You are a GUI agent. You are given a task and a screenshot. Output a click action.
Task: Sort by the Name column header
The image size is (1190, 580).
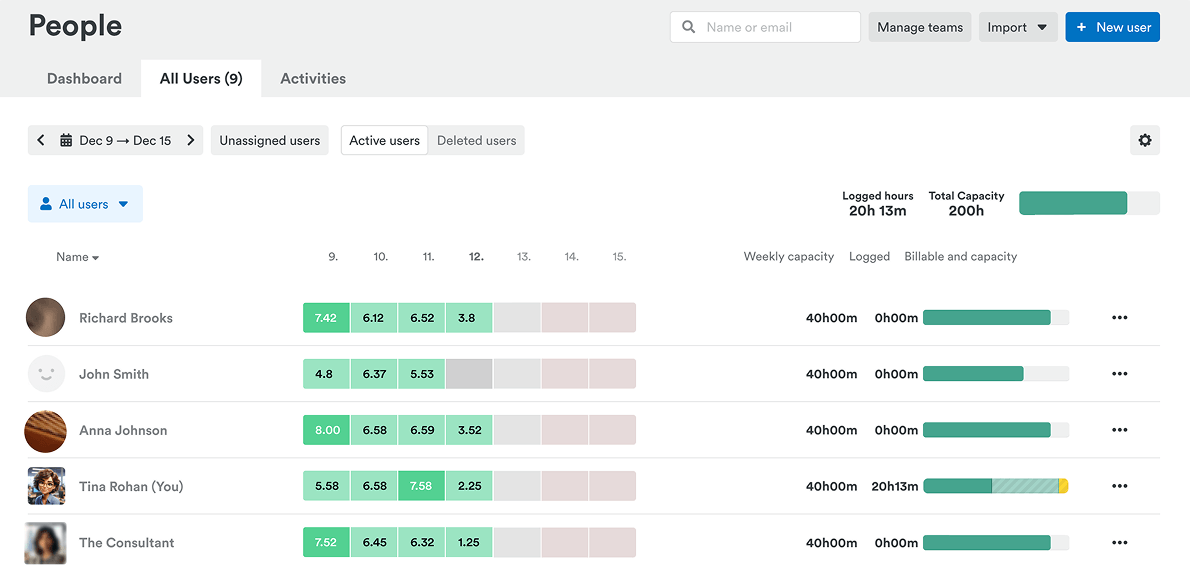(77, 257)
